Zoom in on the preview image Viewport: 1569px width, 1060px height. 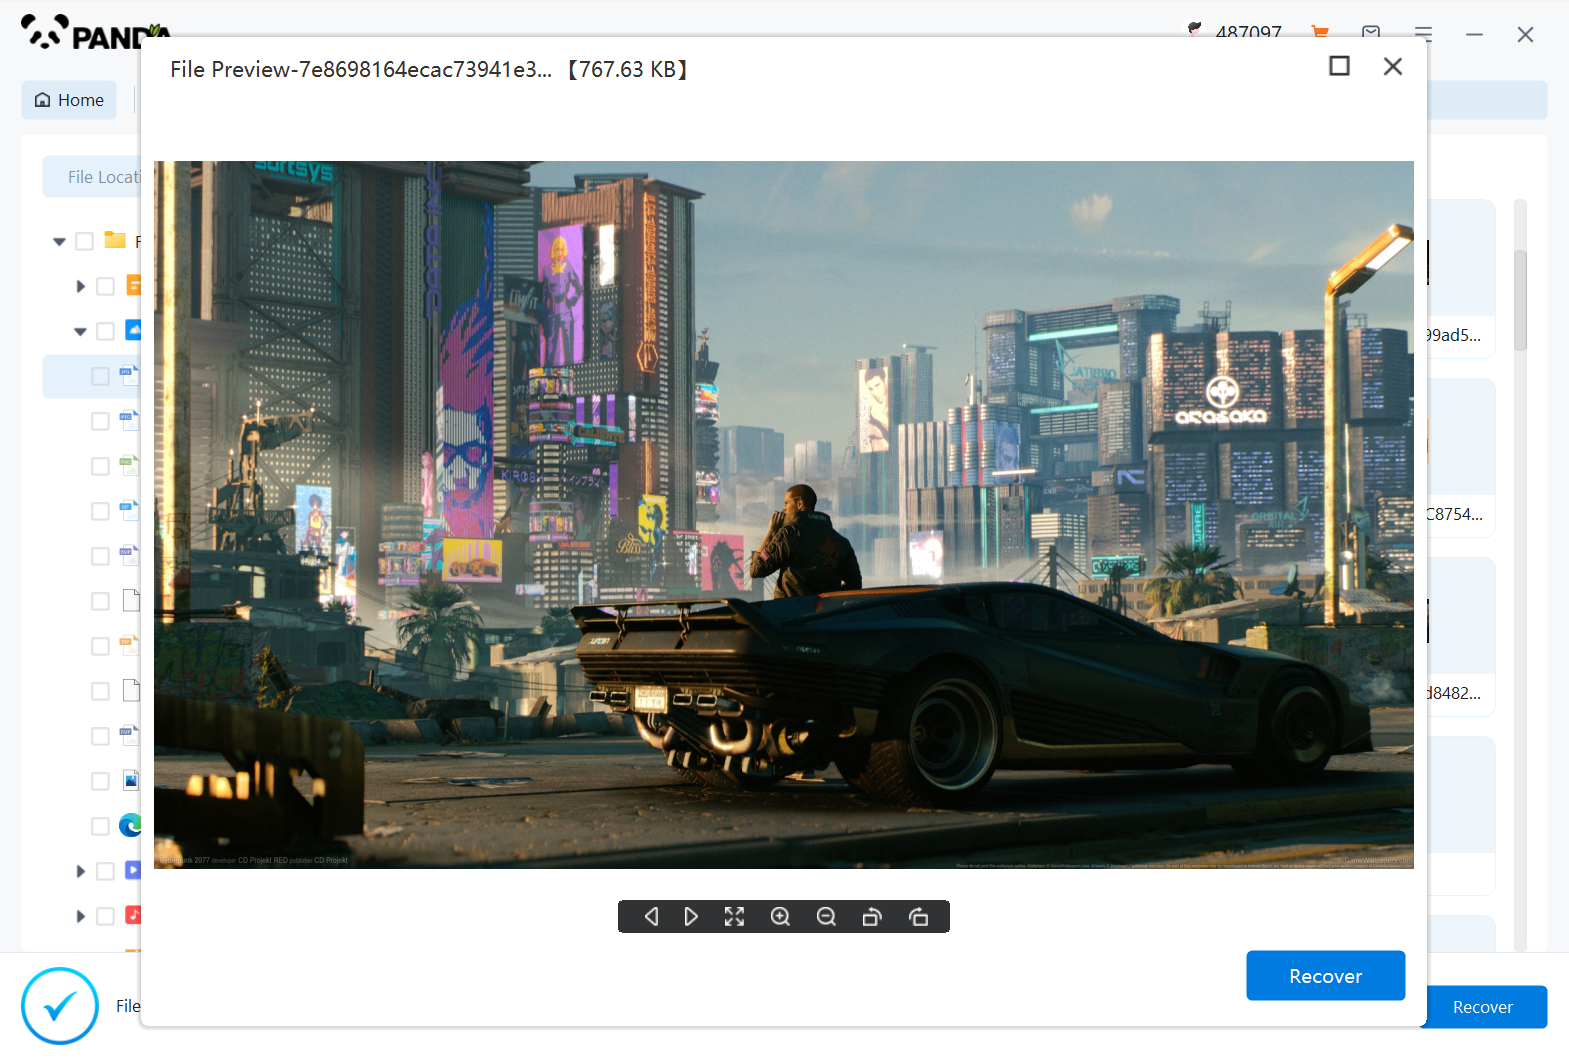[x=780, y=916]
